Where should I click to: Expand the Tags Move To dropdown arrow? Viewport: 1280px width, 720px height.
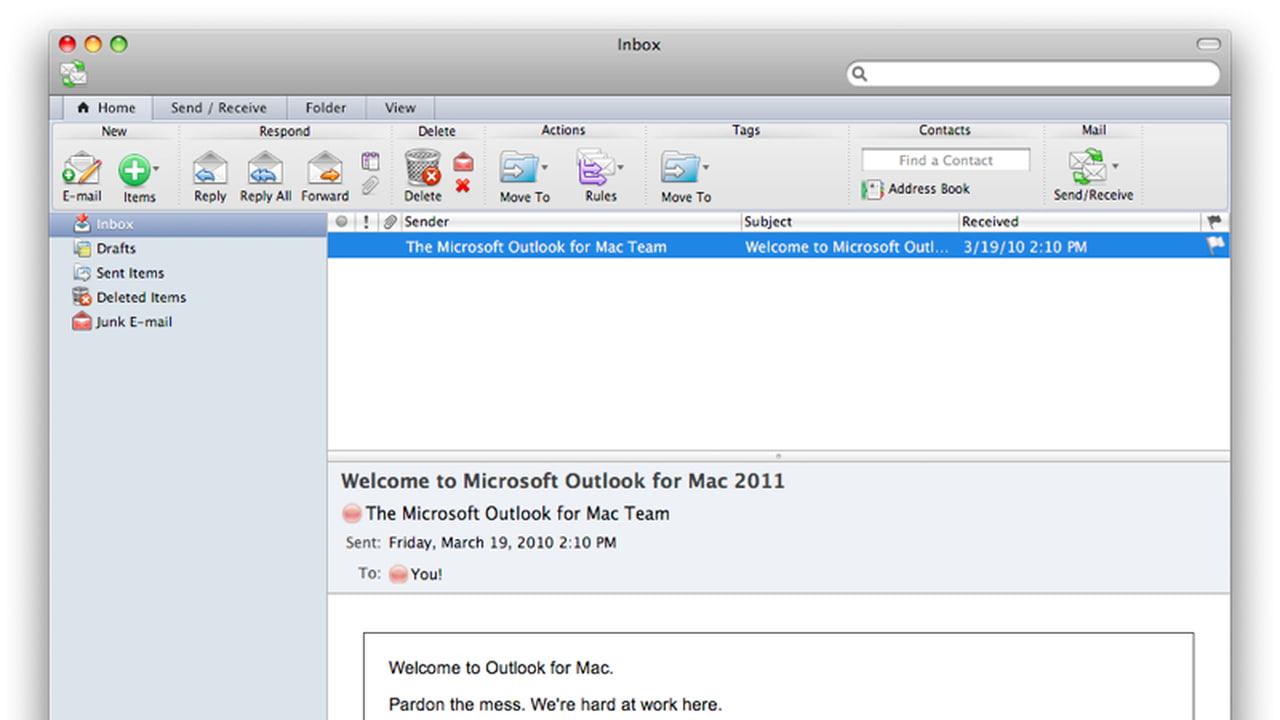pyautogui.click(x=705, y=168)
